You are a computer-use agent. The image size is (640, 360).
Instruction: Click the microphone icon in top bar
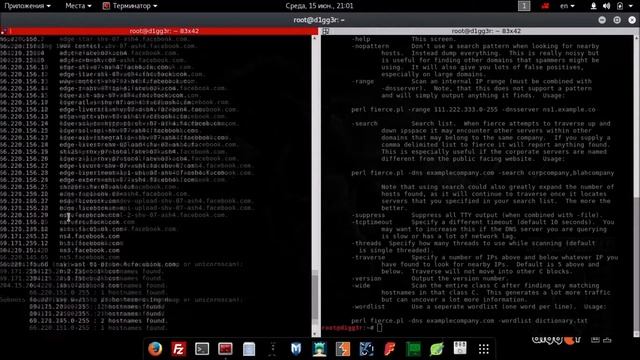pyautogui.click(x=593, y=6)
